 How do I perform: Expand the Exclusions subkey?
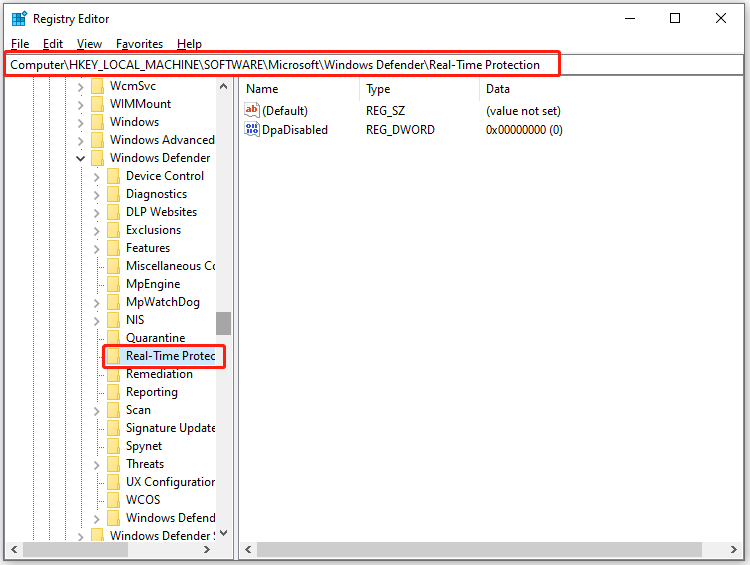[x=97, y=231]
